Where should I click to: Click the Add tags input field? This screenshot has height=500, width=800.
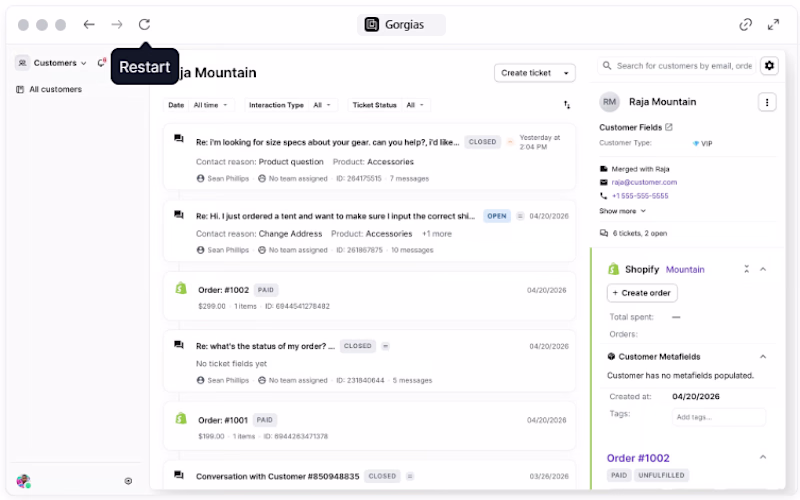718,417
